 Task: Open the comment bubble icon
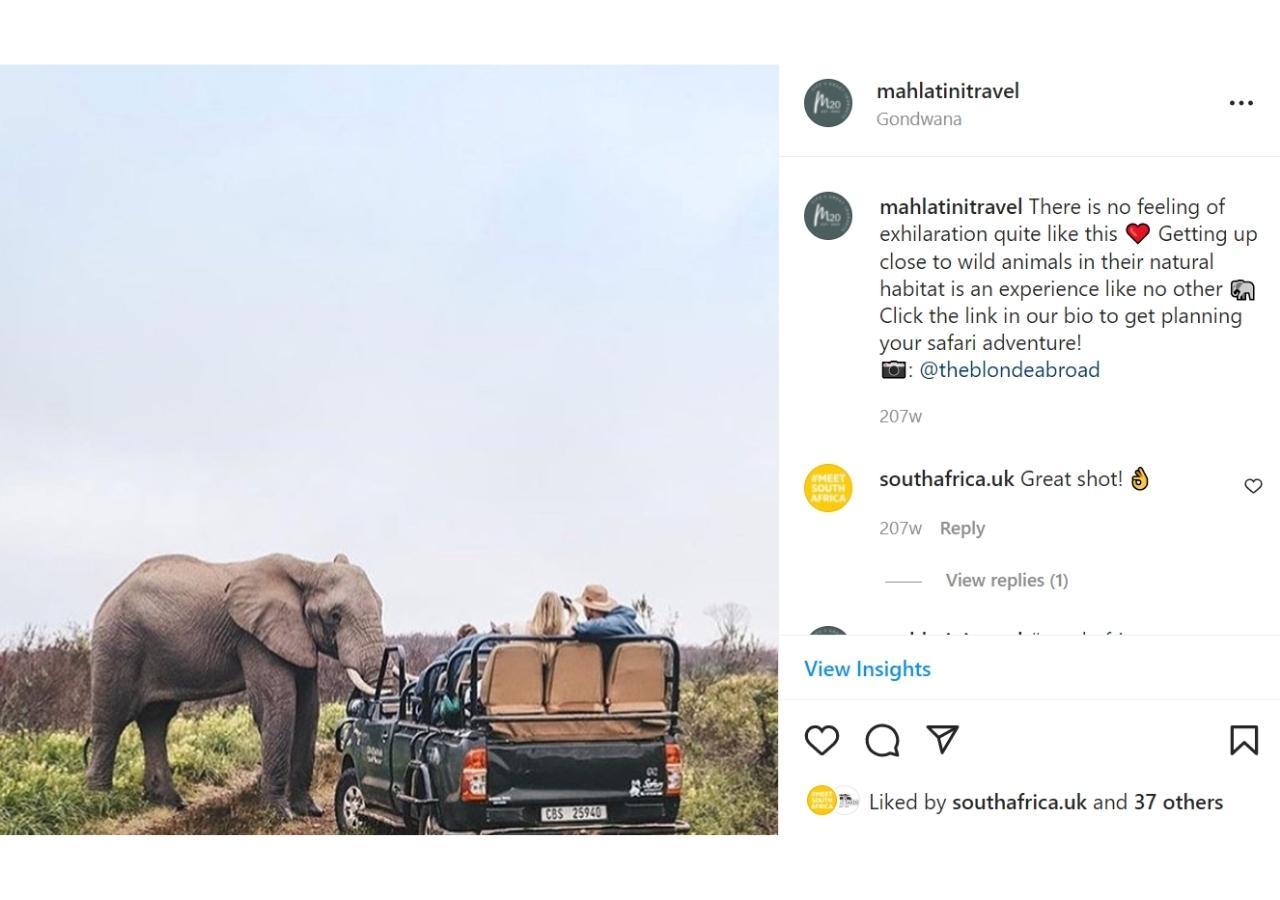click(882, 741)
